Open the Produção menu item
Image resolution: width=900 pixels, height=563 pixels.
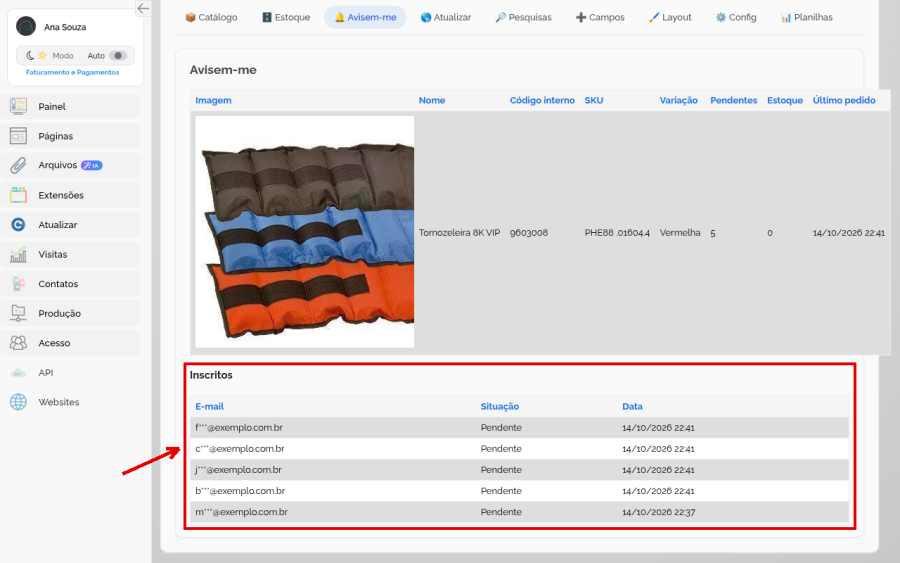point(71,313)
